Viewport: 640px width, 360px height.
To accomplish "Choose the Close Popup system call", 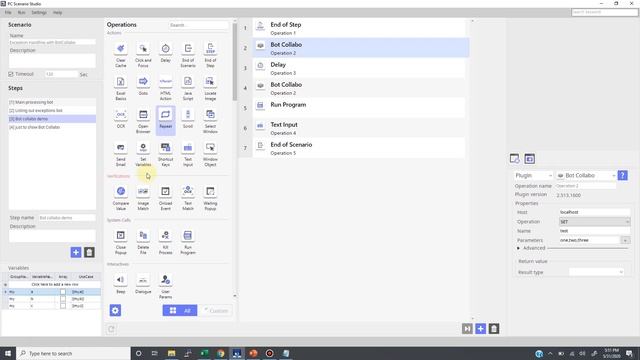I will click(x=120, y=242).
